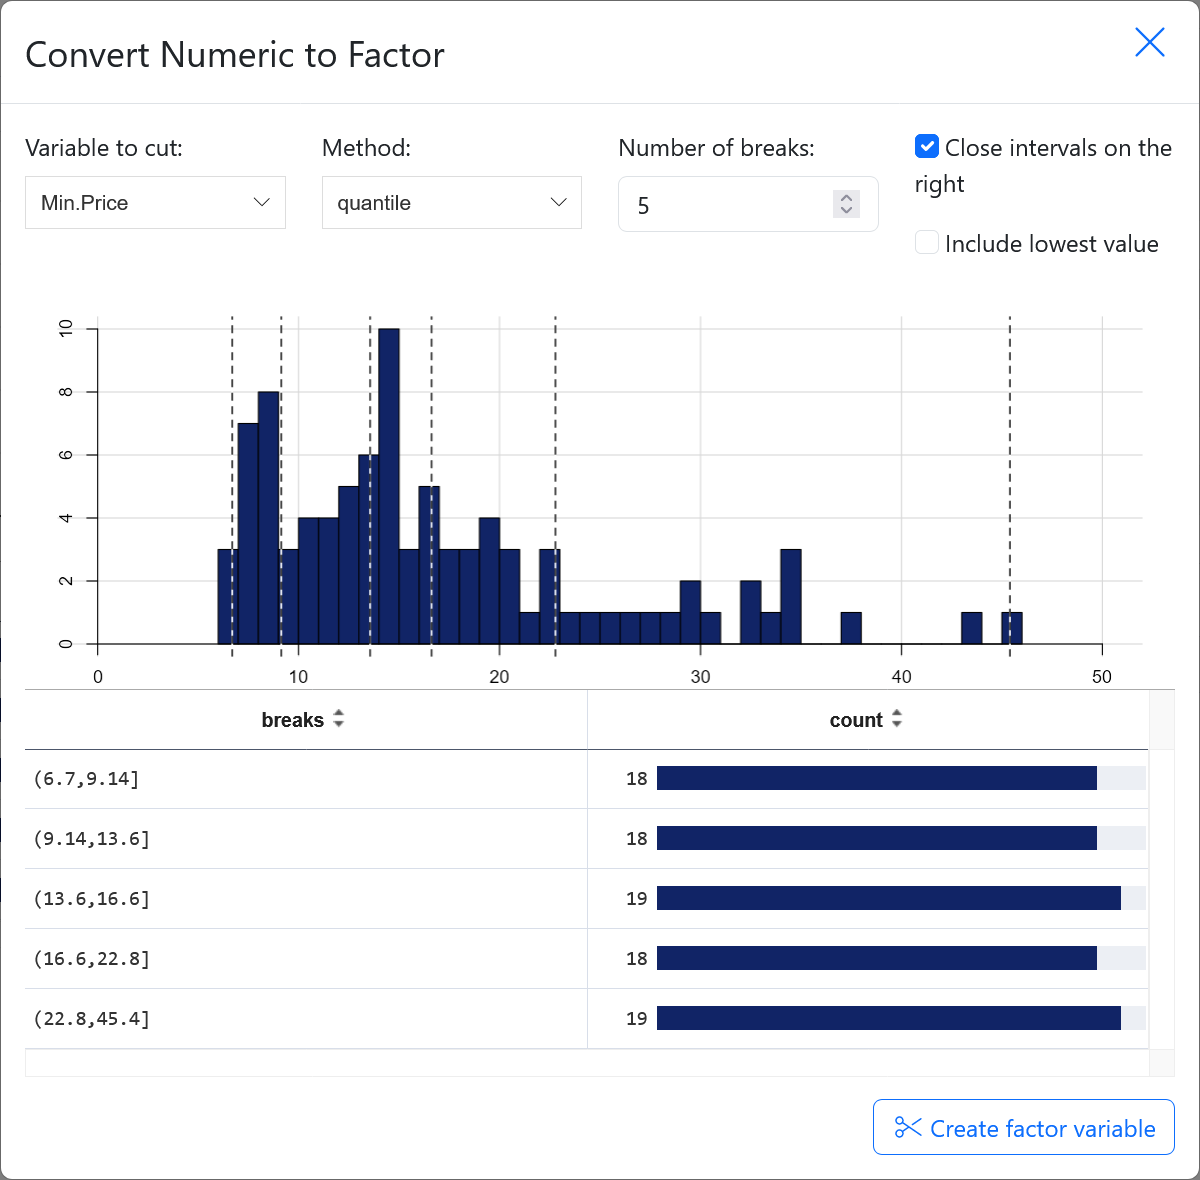Expand the Method quantile dropdown

(x=451, y=203)
